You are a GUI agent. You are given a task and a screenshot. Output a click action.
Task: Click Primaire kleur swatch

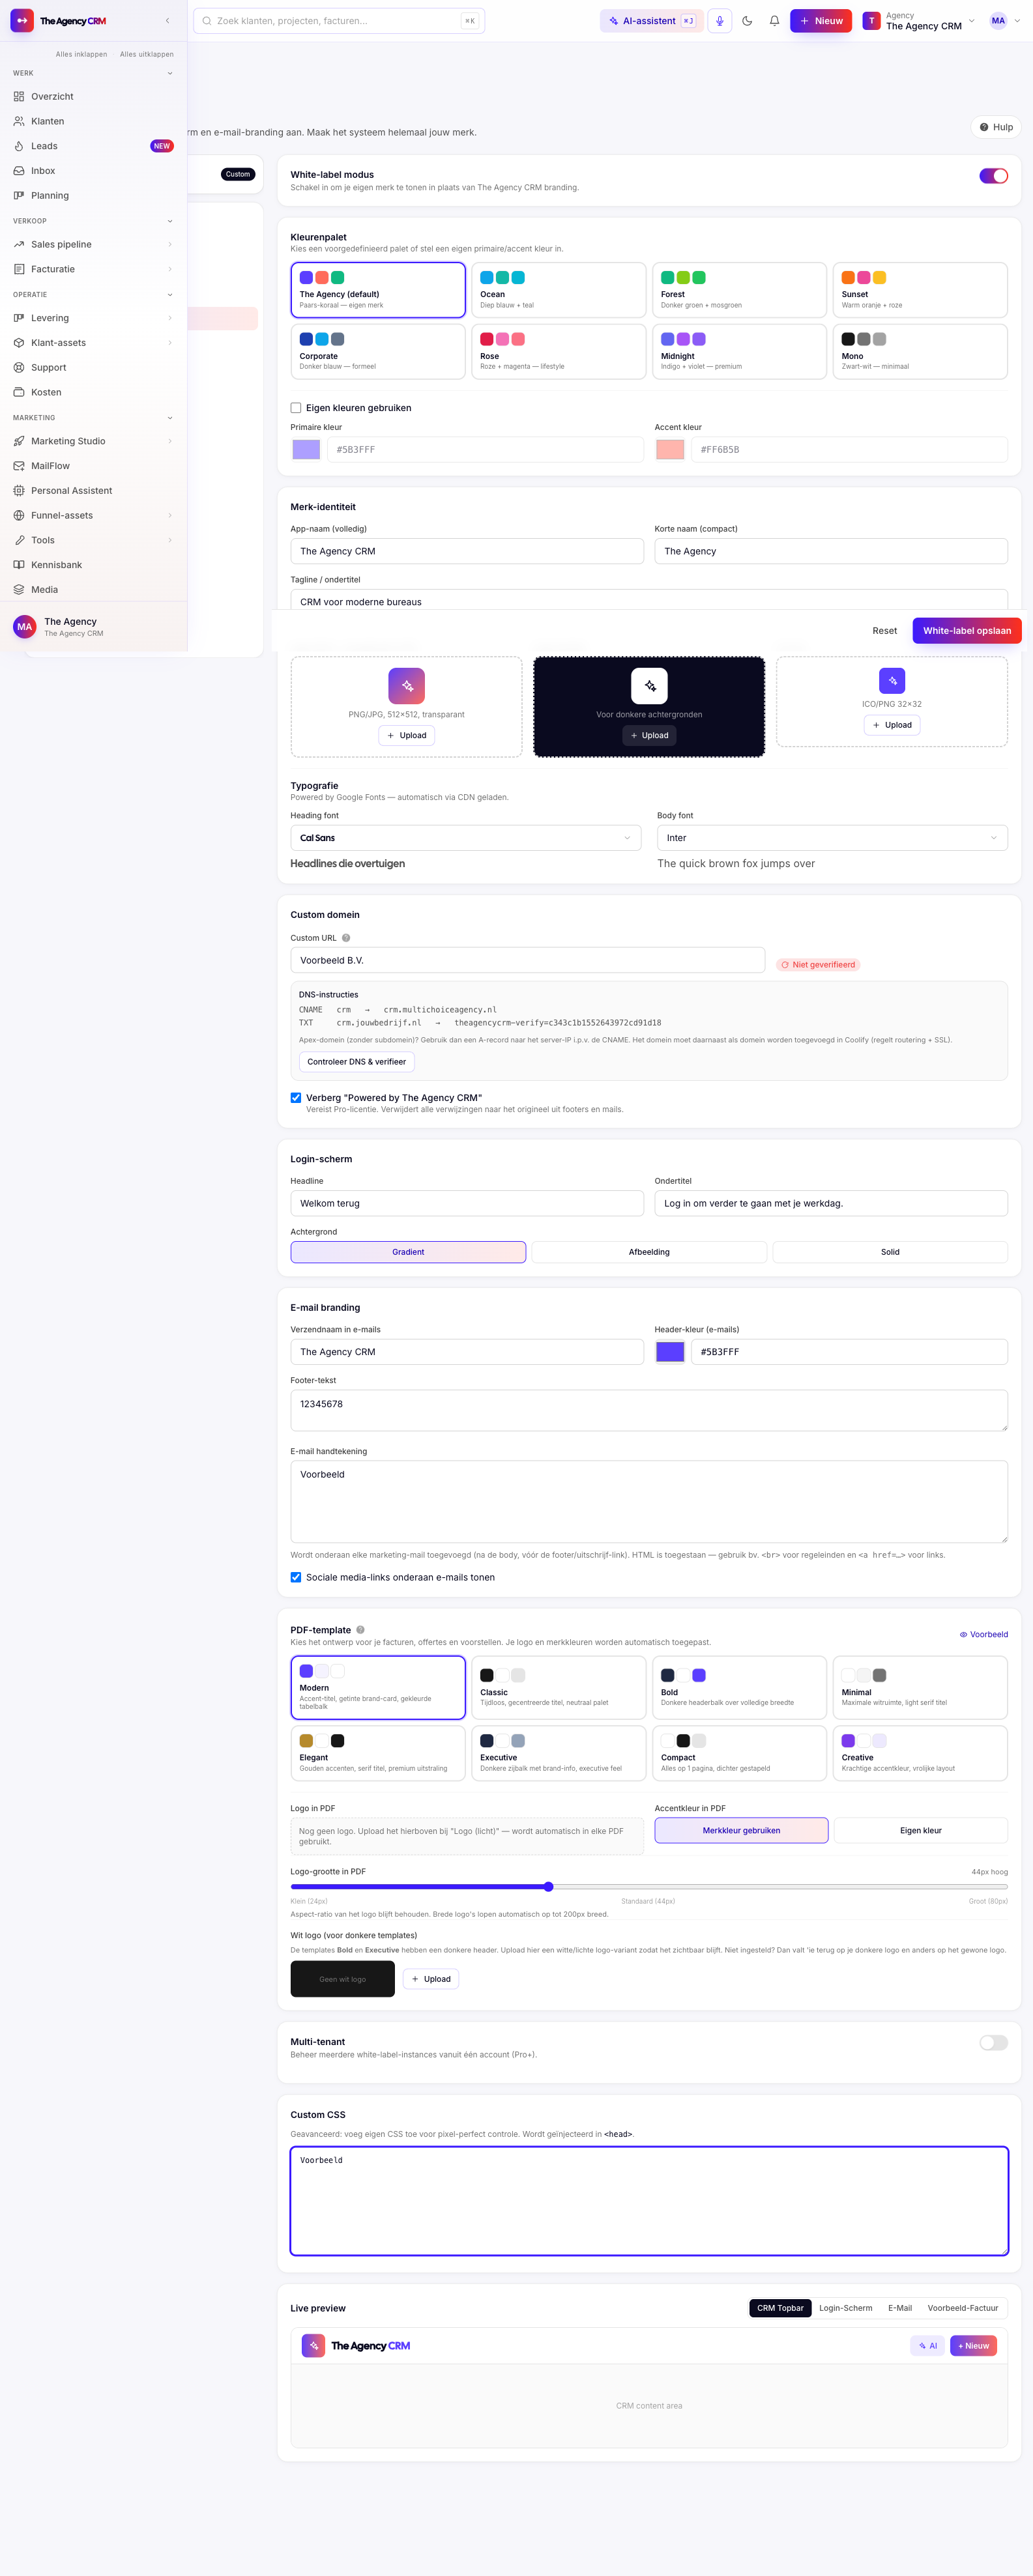306,450
